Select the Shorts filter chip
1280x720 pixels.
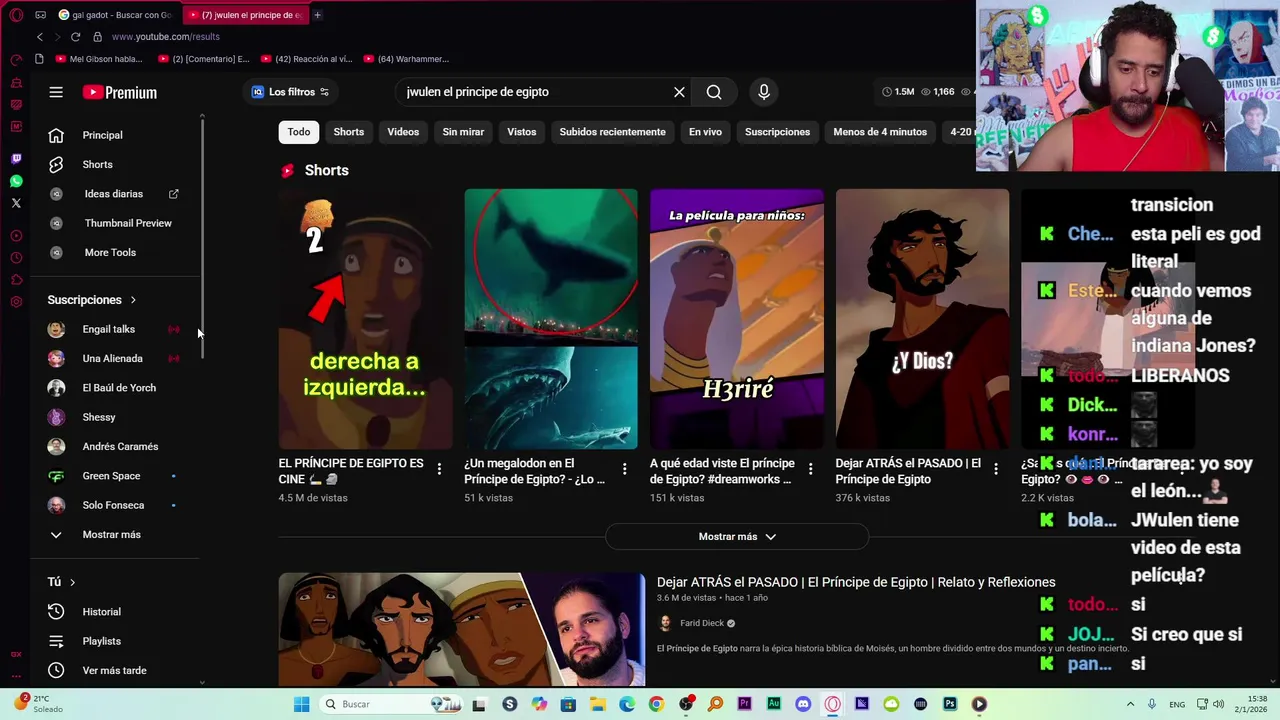[x=349, y=132]
